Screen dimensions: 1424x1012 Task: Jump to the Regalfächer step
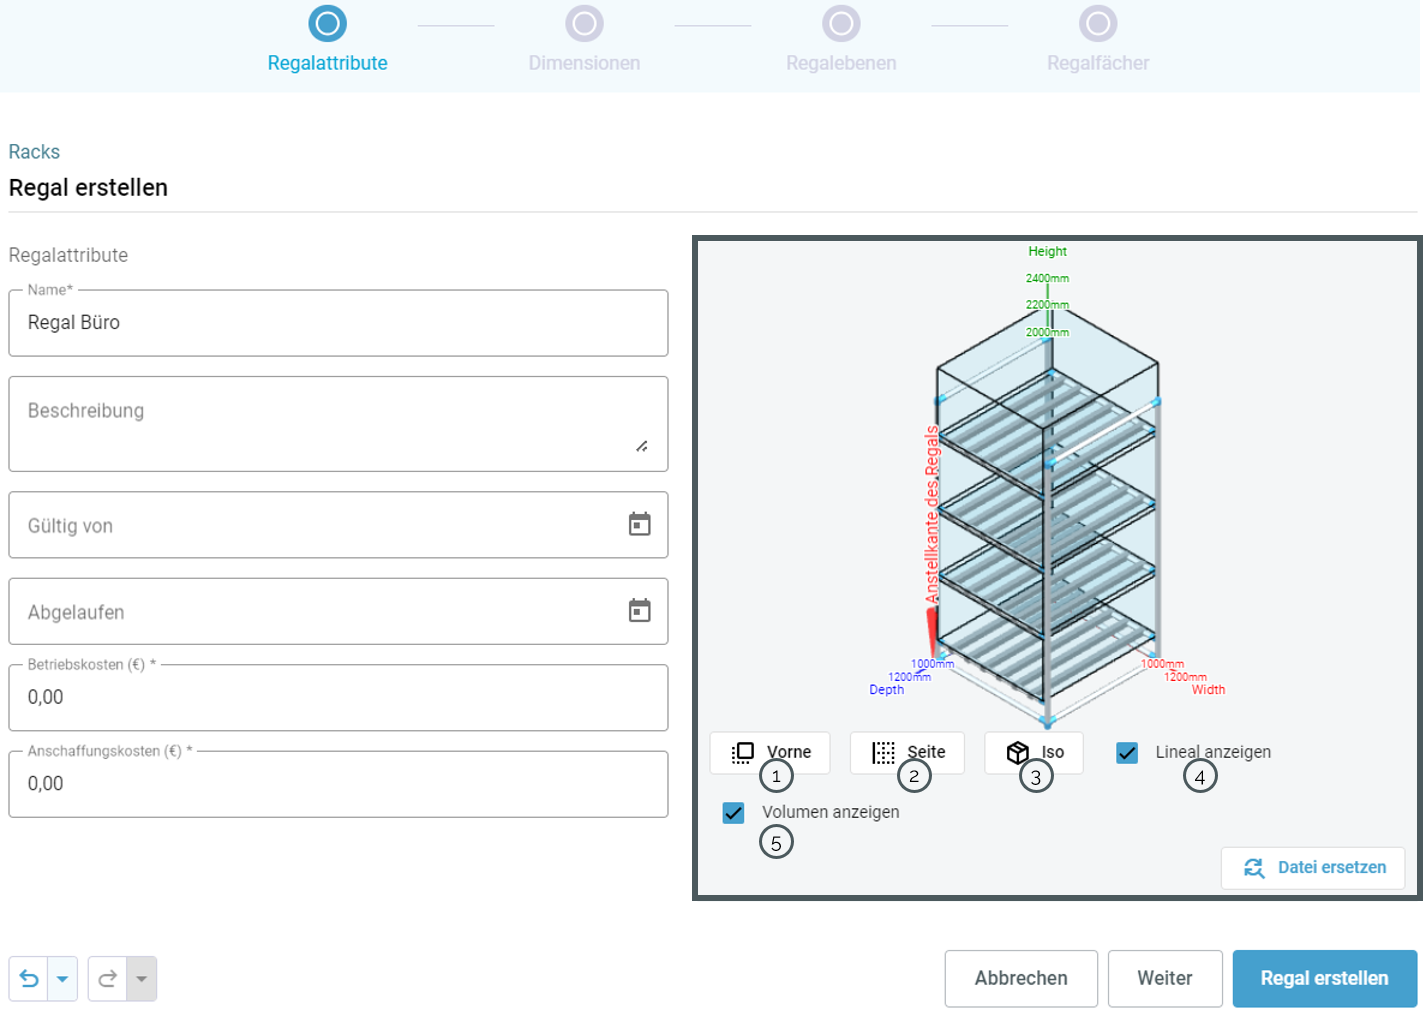click(x=1097, y=24)
